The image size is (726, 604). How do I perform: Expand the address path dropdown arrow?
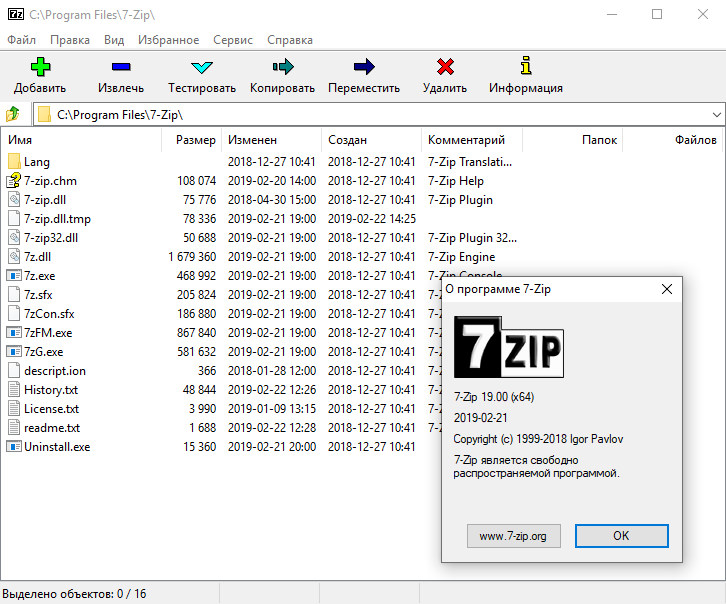tap(716, 114)
